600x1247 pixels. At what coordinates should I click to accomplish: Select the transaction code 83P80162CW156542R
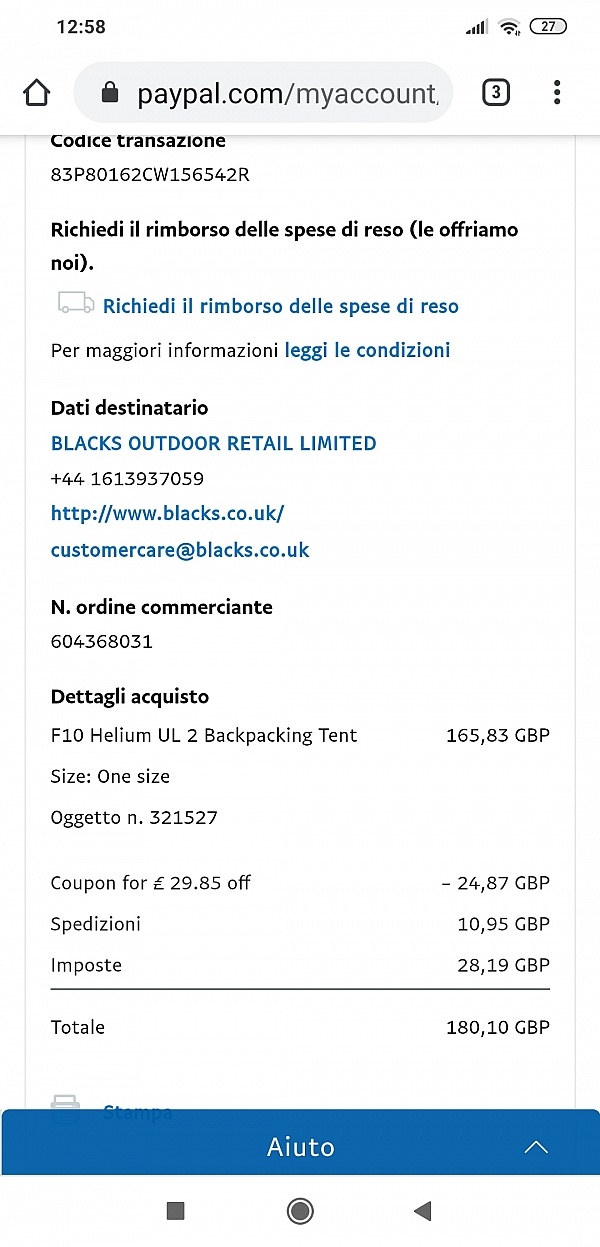point(150,175)
